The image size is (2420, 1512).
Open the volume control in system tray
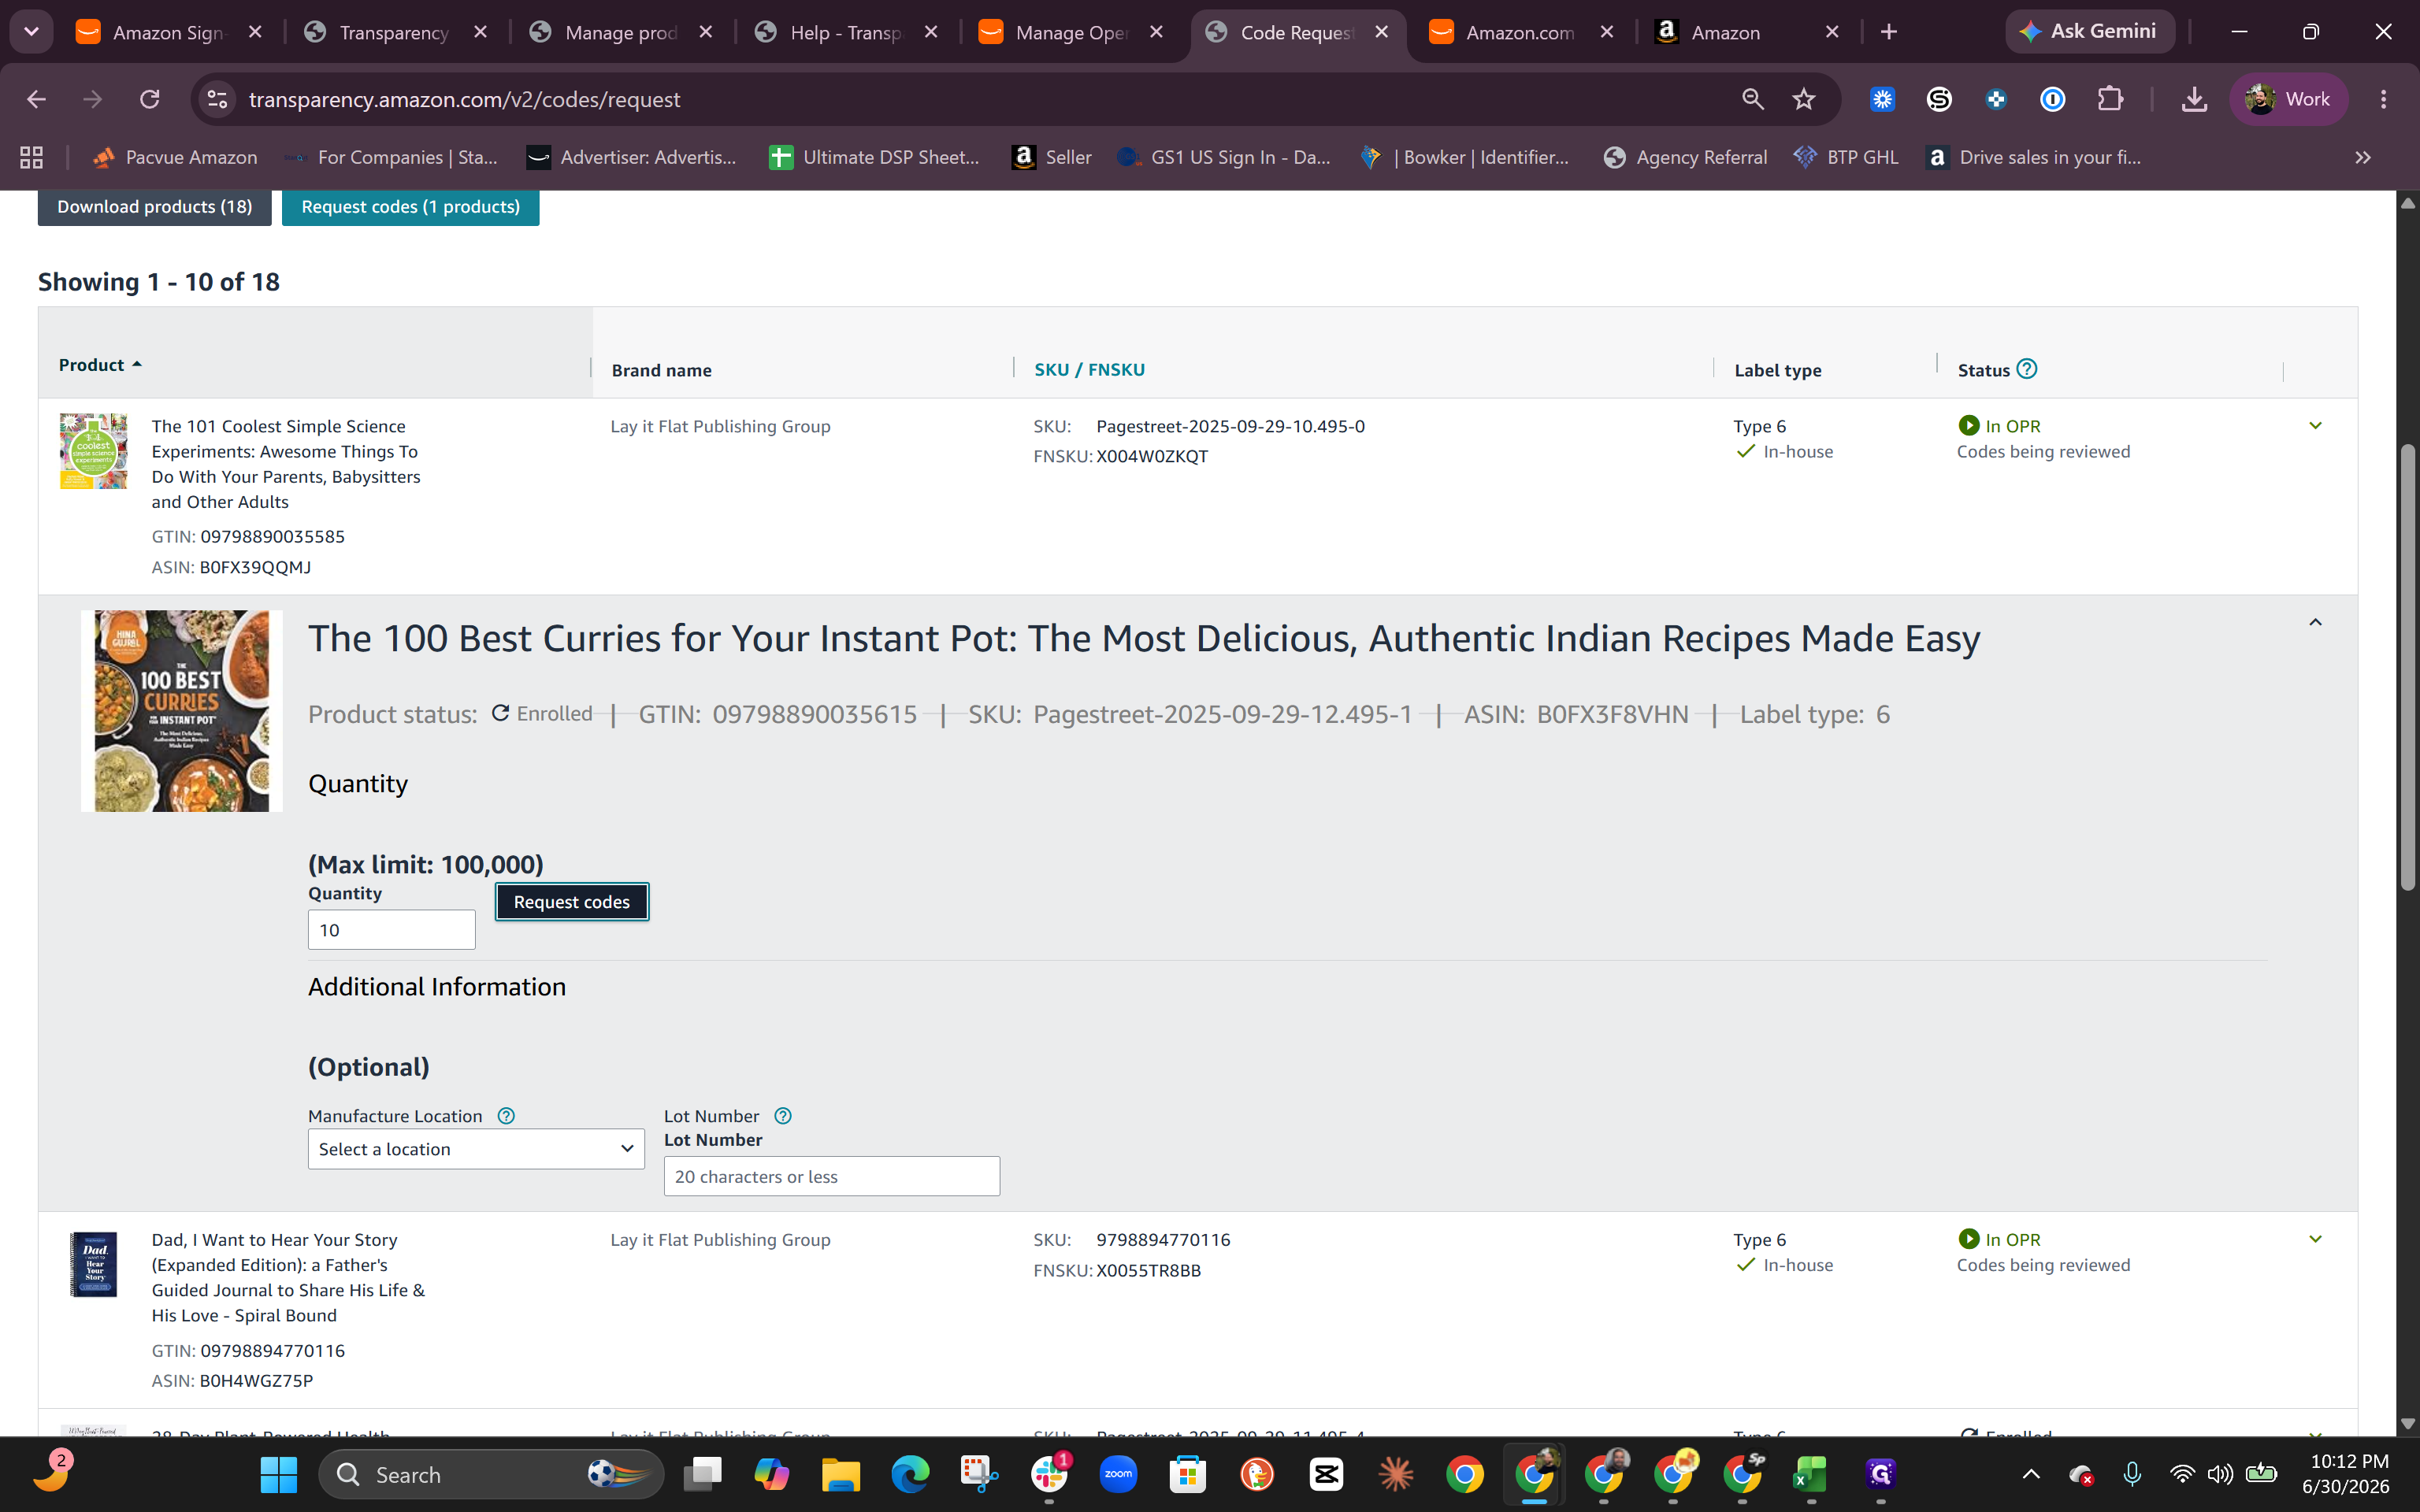click(x=2220, y=1474)
